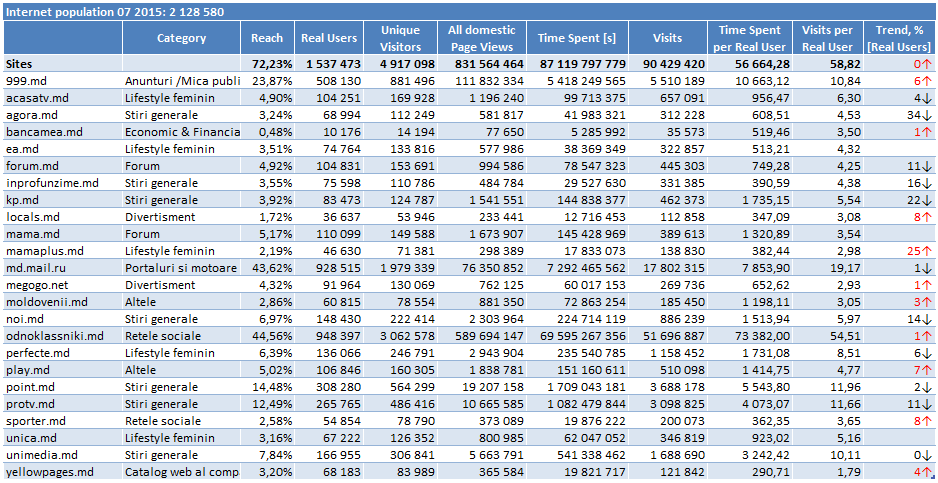Select the forum.md site cell

(63, 166)
